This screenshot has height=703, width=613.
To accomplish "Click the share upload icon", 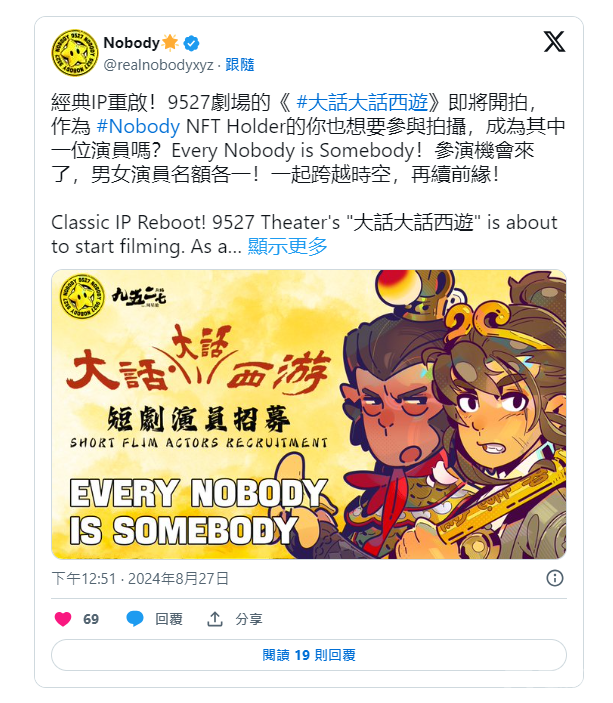I will (x=215, y=619).
